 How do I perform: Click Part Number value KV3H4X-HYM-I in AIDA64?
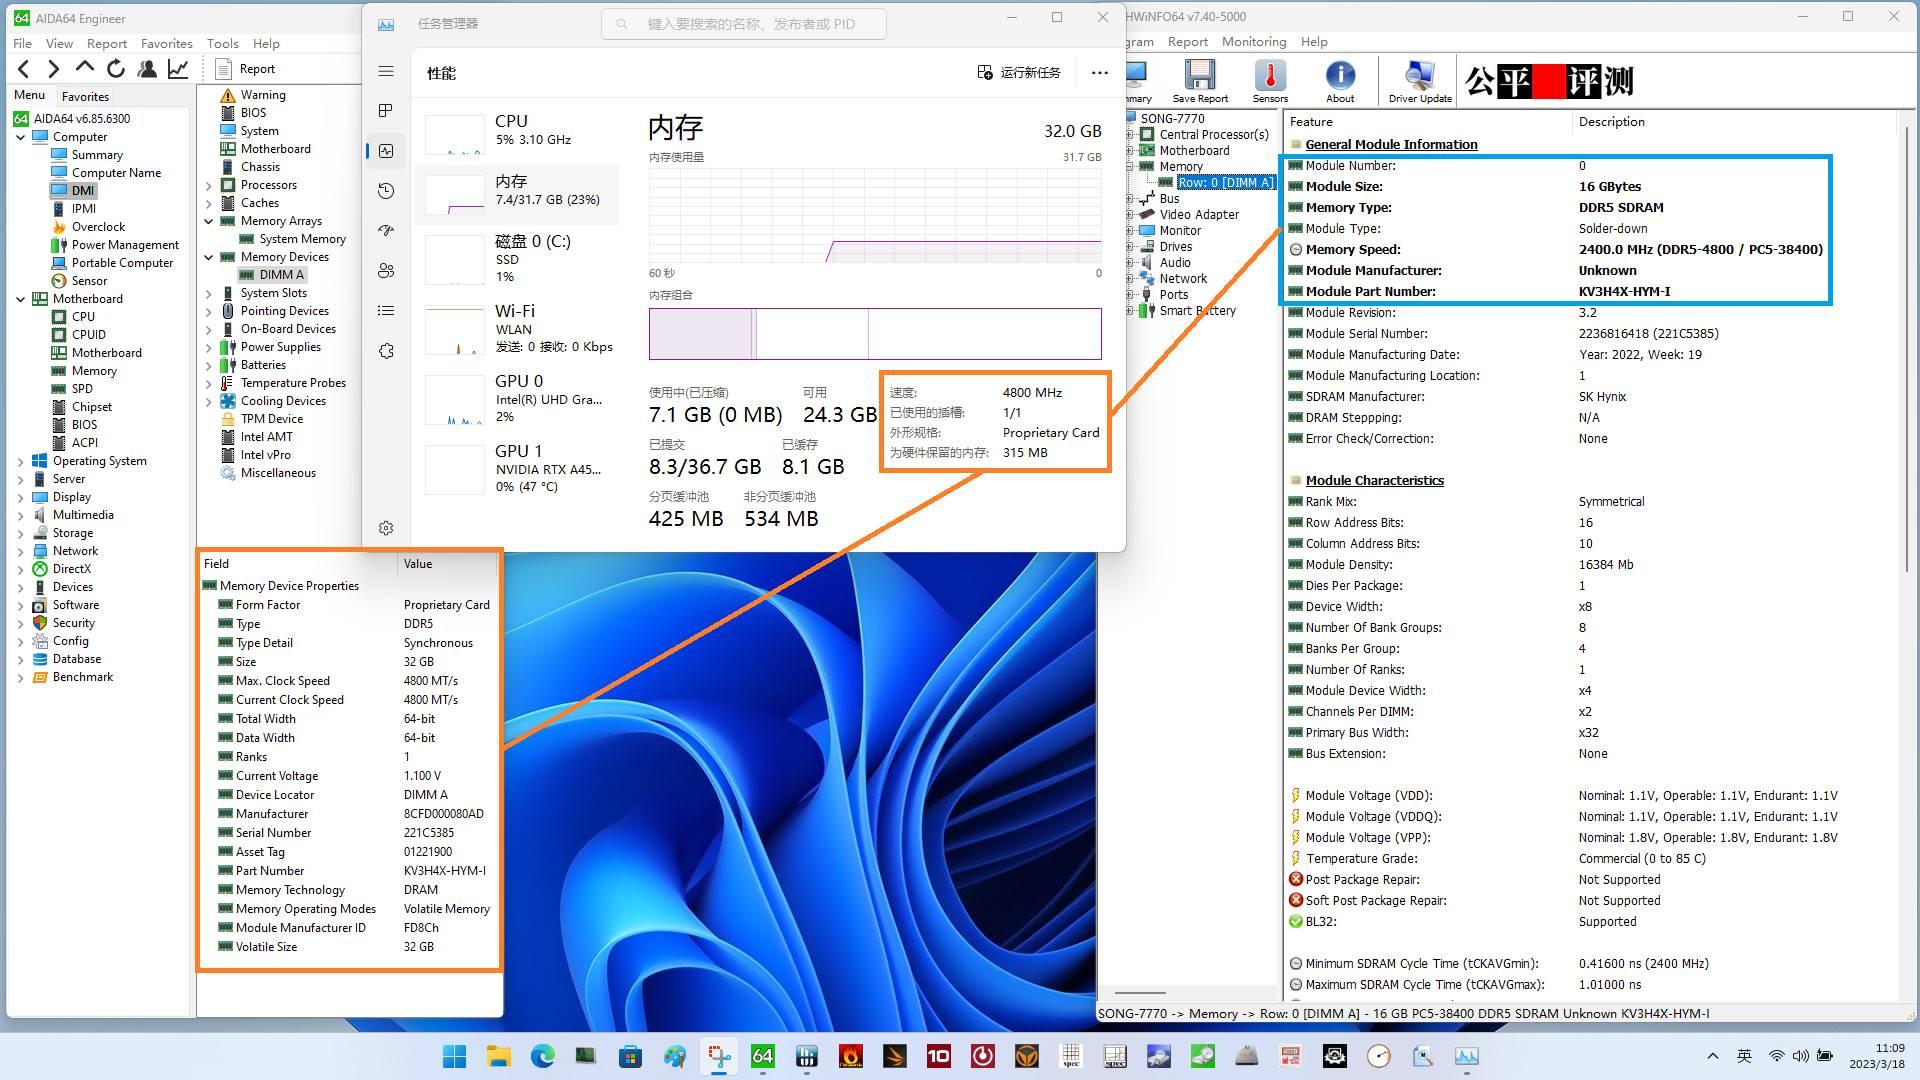pyautogui.click(x=444, y=871)
